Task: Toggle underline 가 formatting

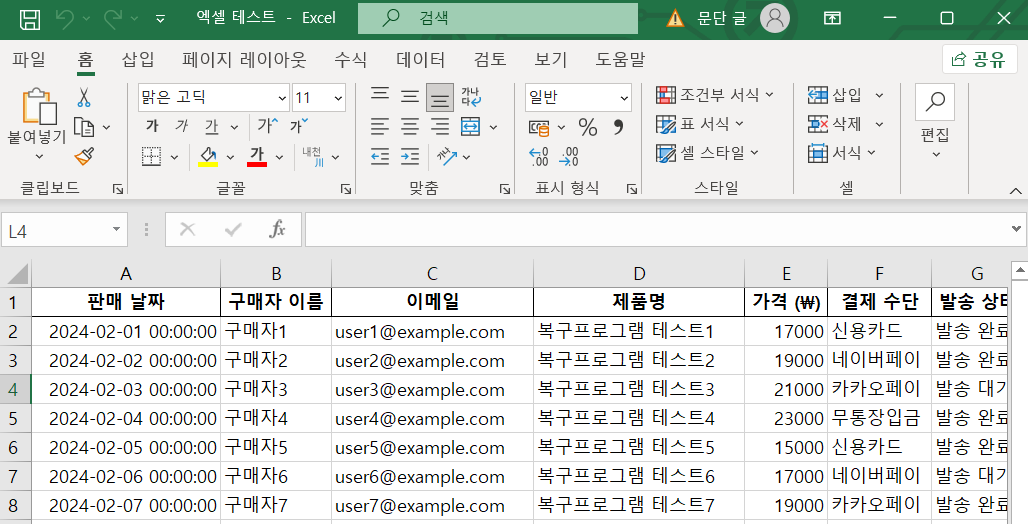Action: (x=211, y=126)
